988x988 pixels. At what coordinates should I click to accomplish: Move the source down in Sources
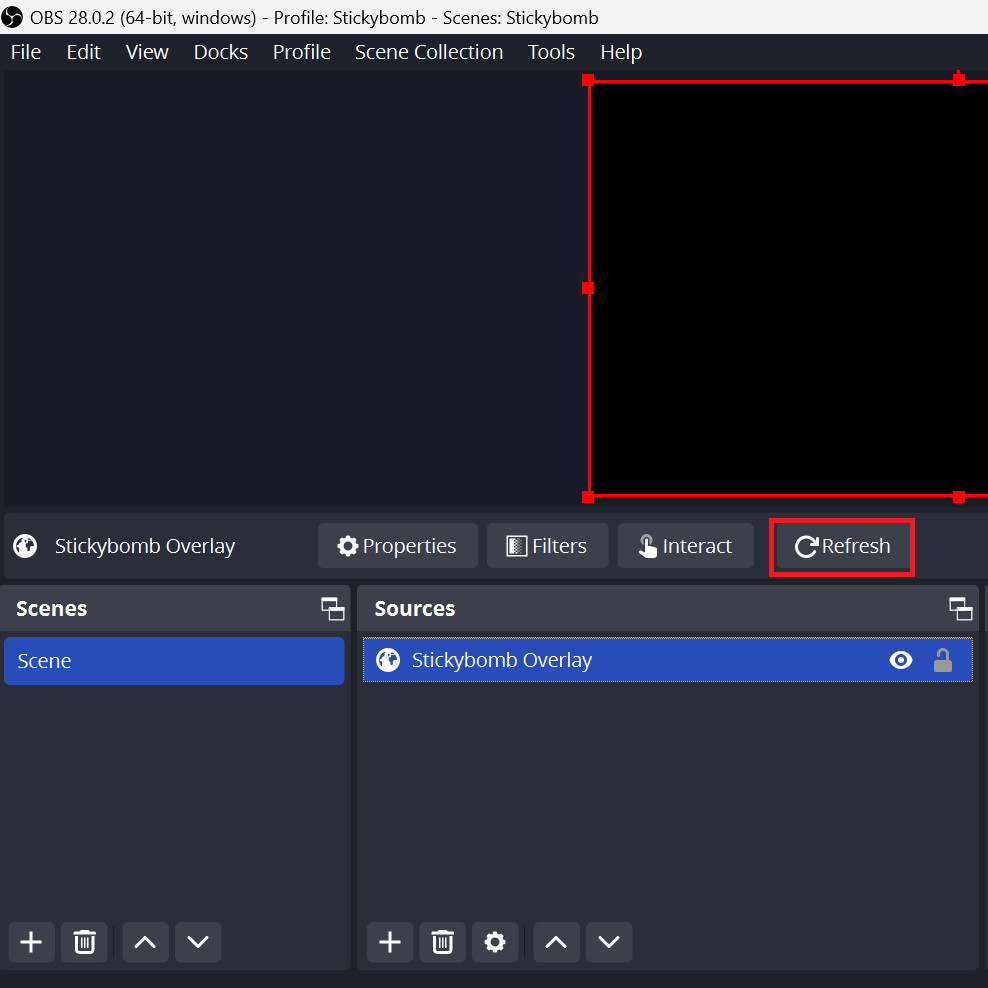[x=609, y=942]
